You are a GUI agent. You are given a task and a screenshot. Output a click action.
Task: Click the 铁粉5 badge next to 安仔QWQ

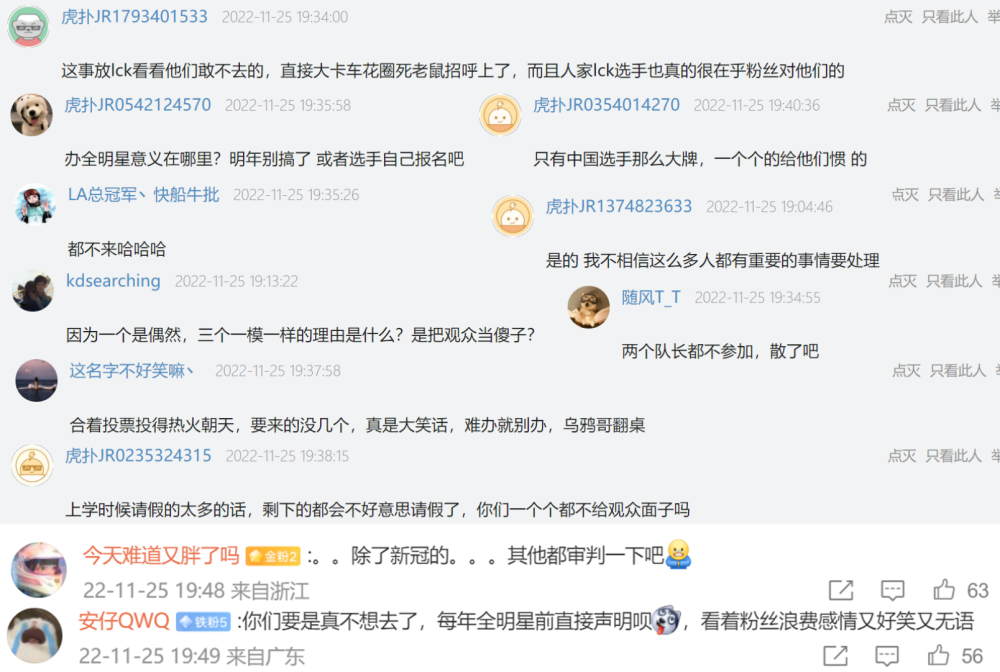203,622
